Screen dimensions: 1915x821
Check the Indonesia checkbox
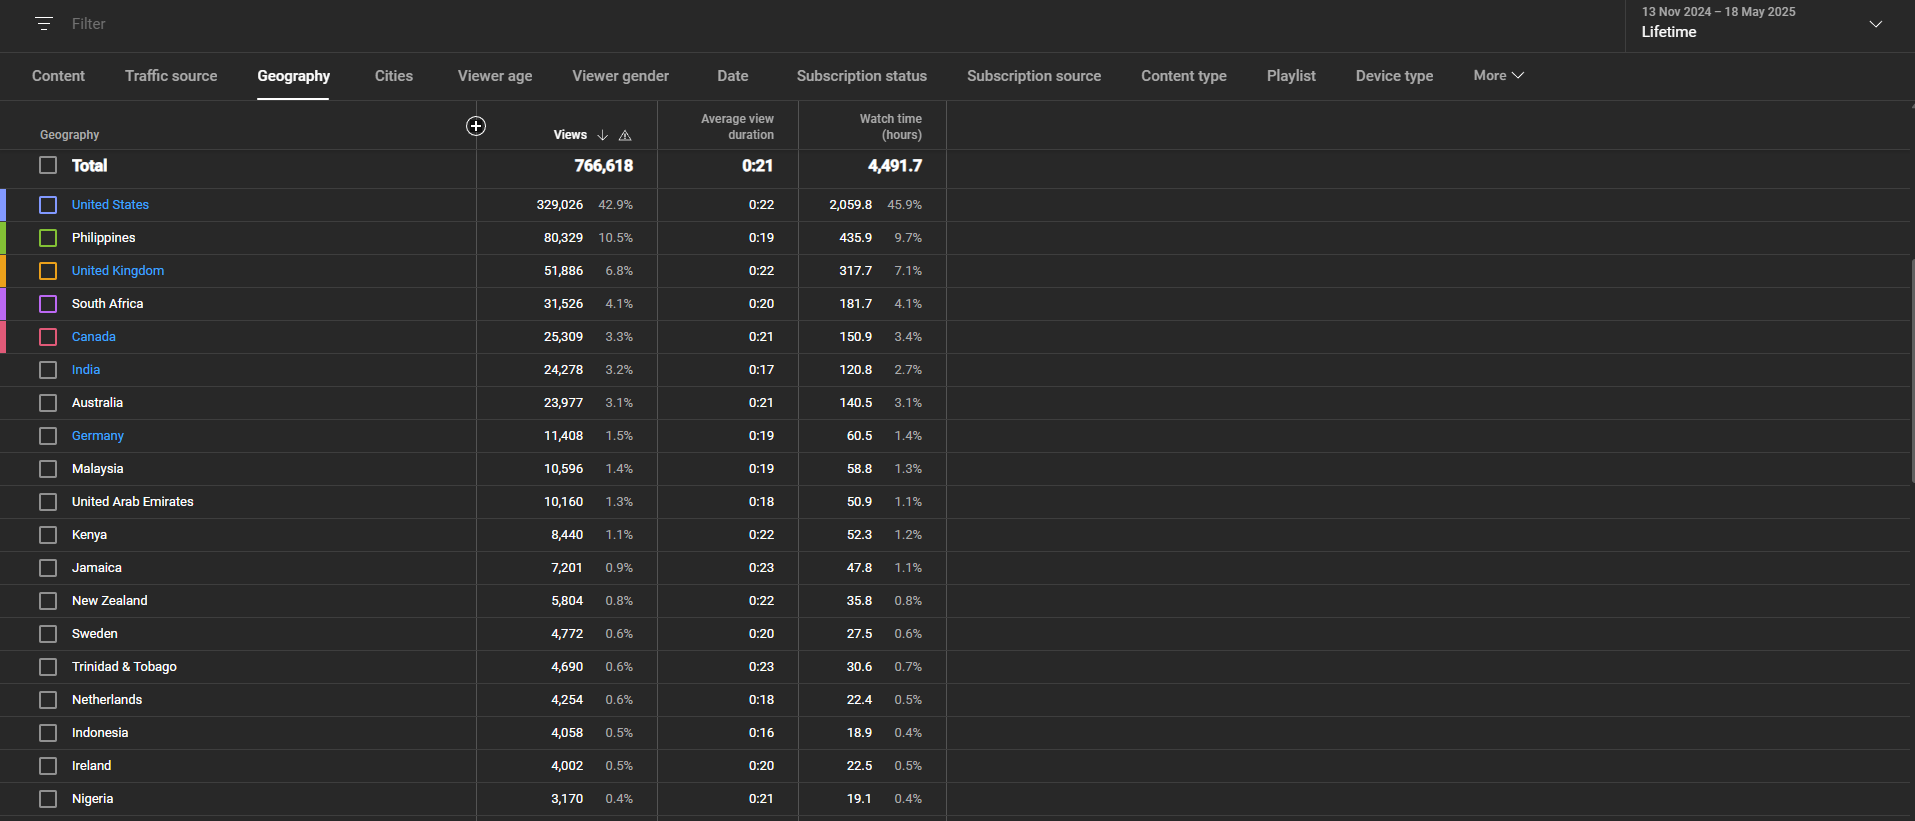coord(48,733)
